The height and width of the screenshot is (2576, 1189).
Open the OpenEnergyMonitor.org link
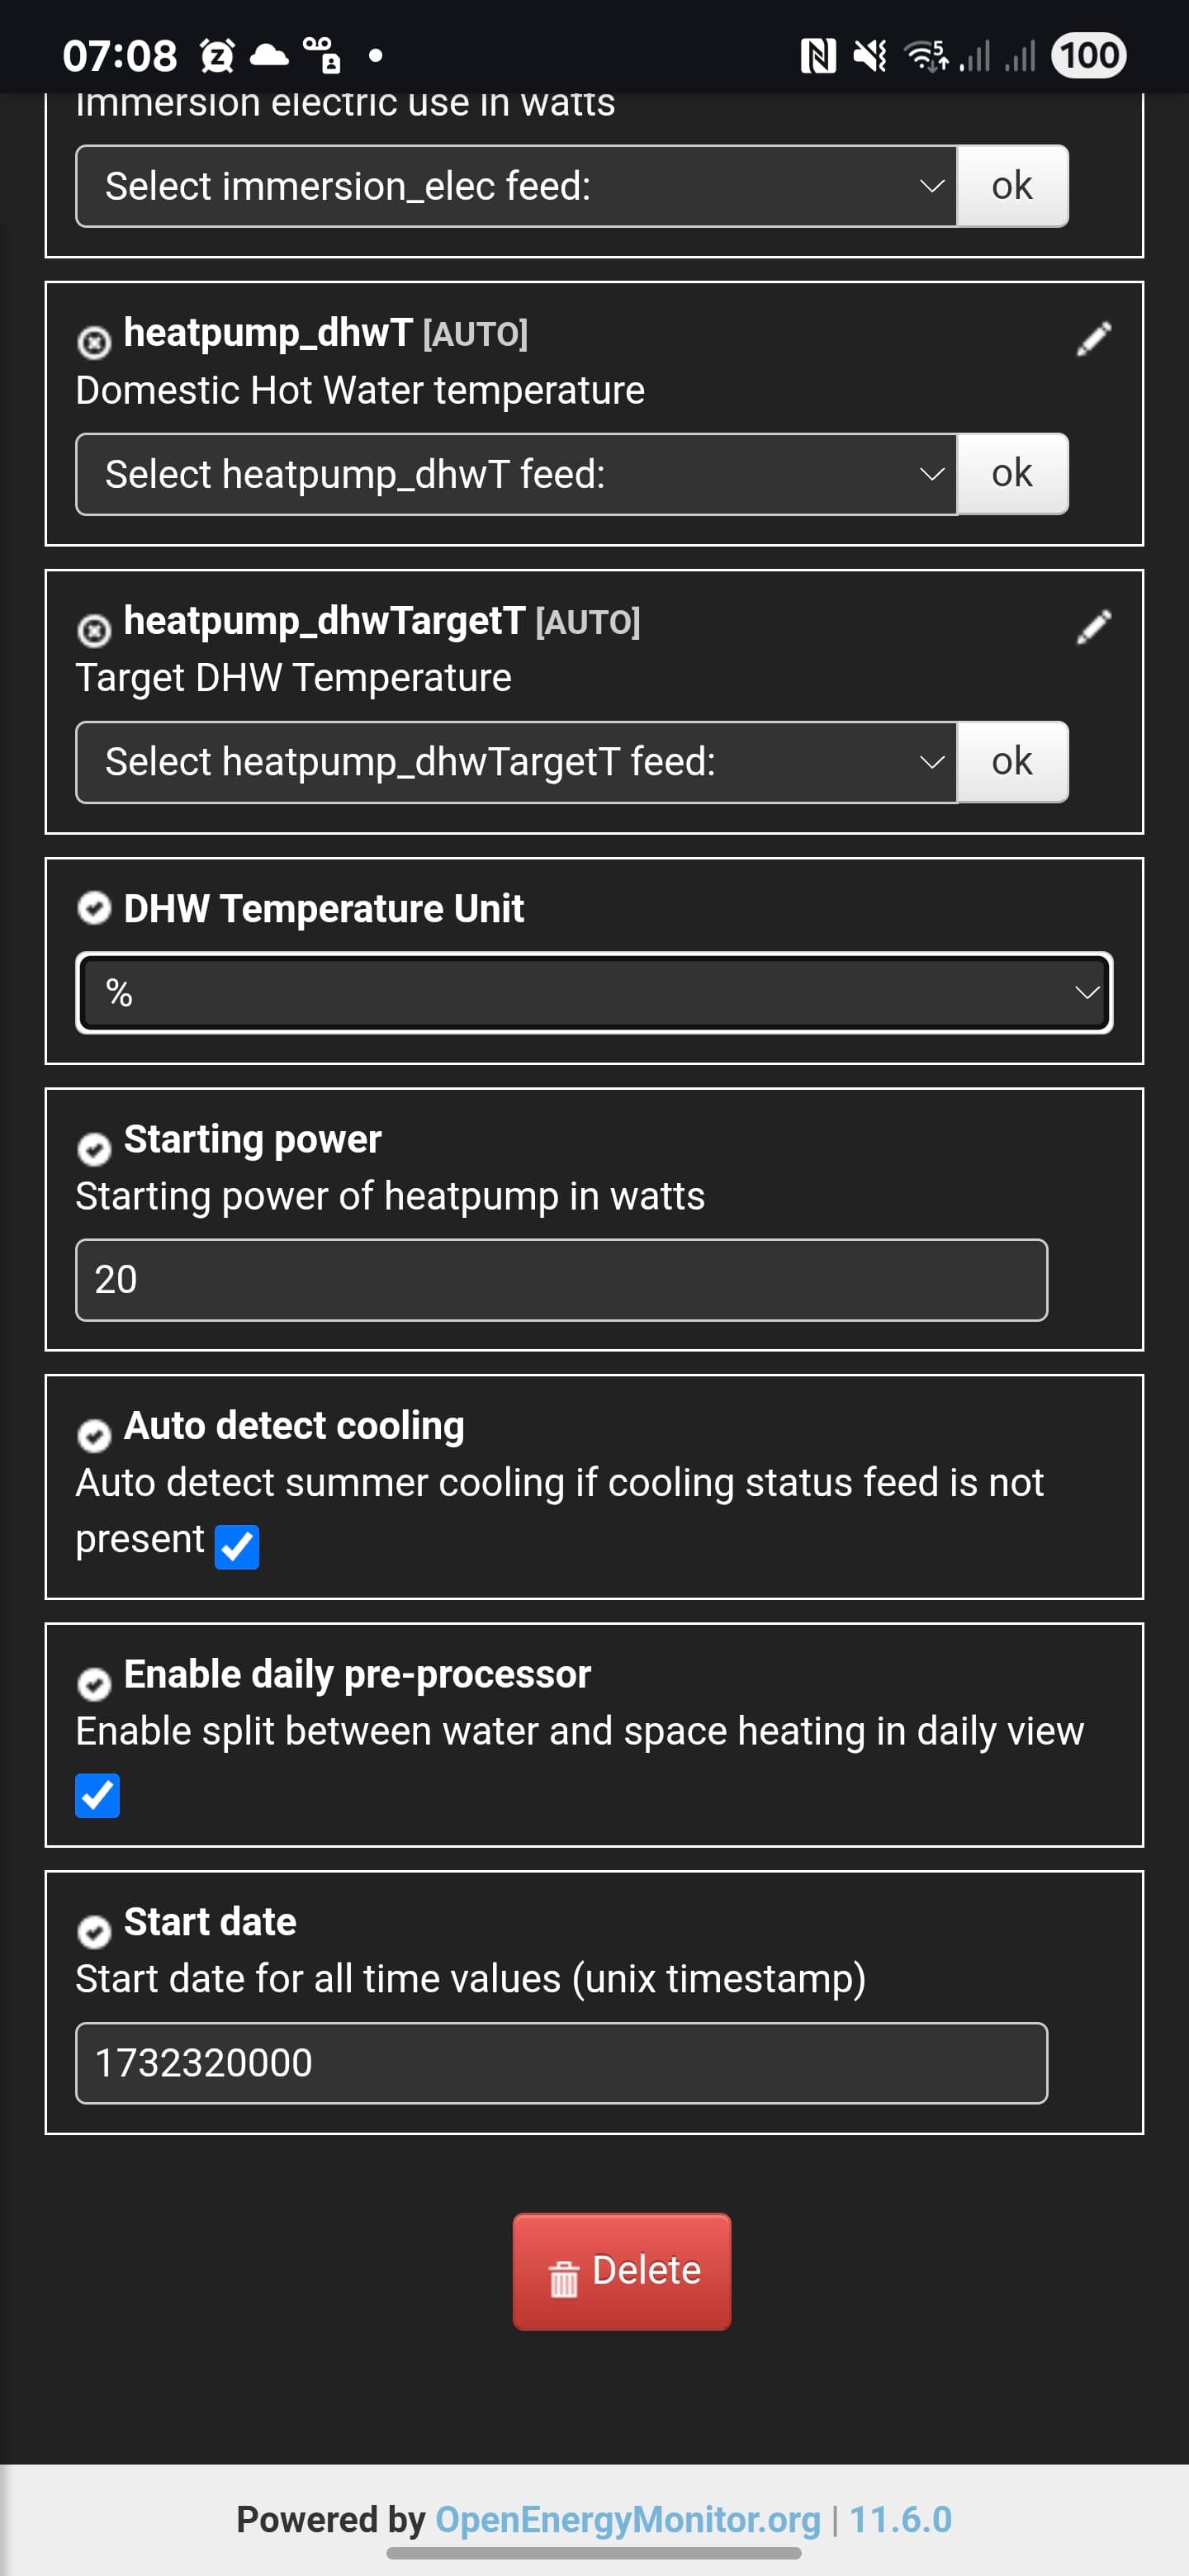tap(627, 2519)
